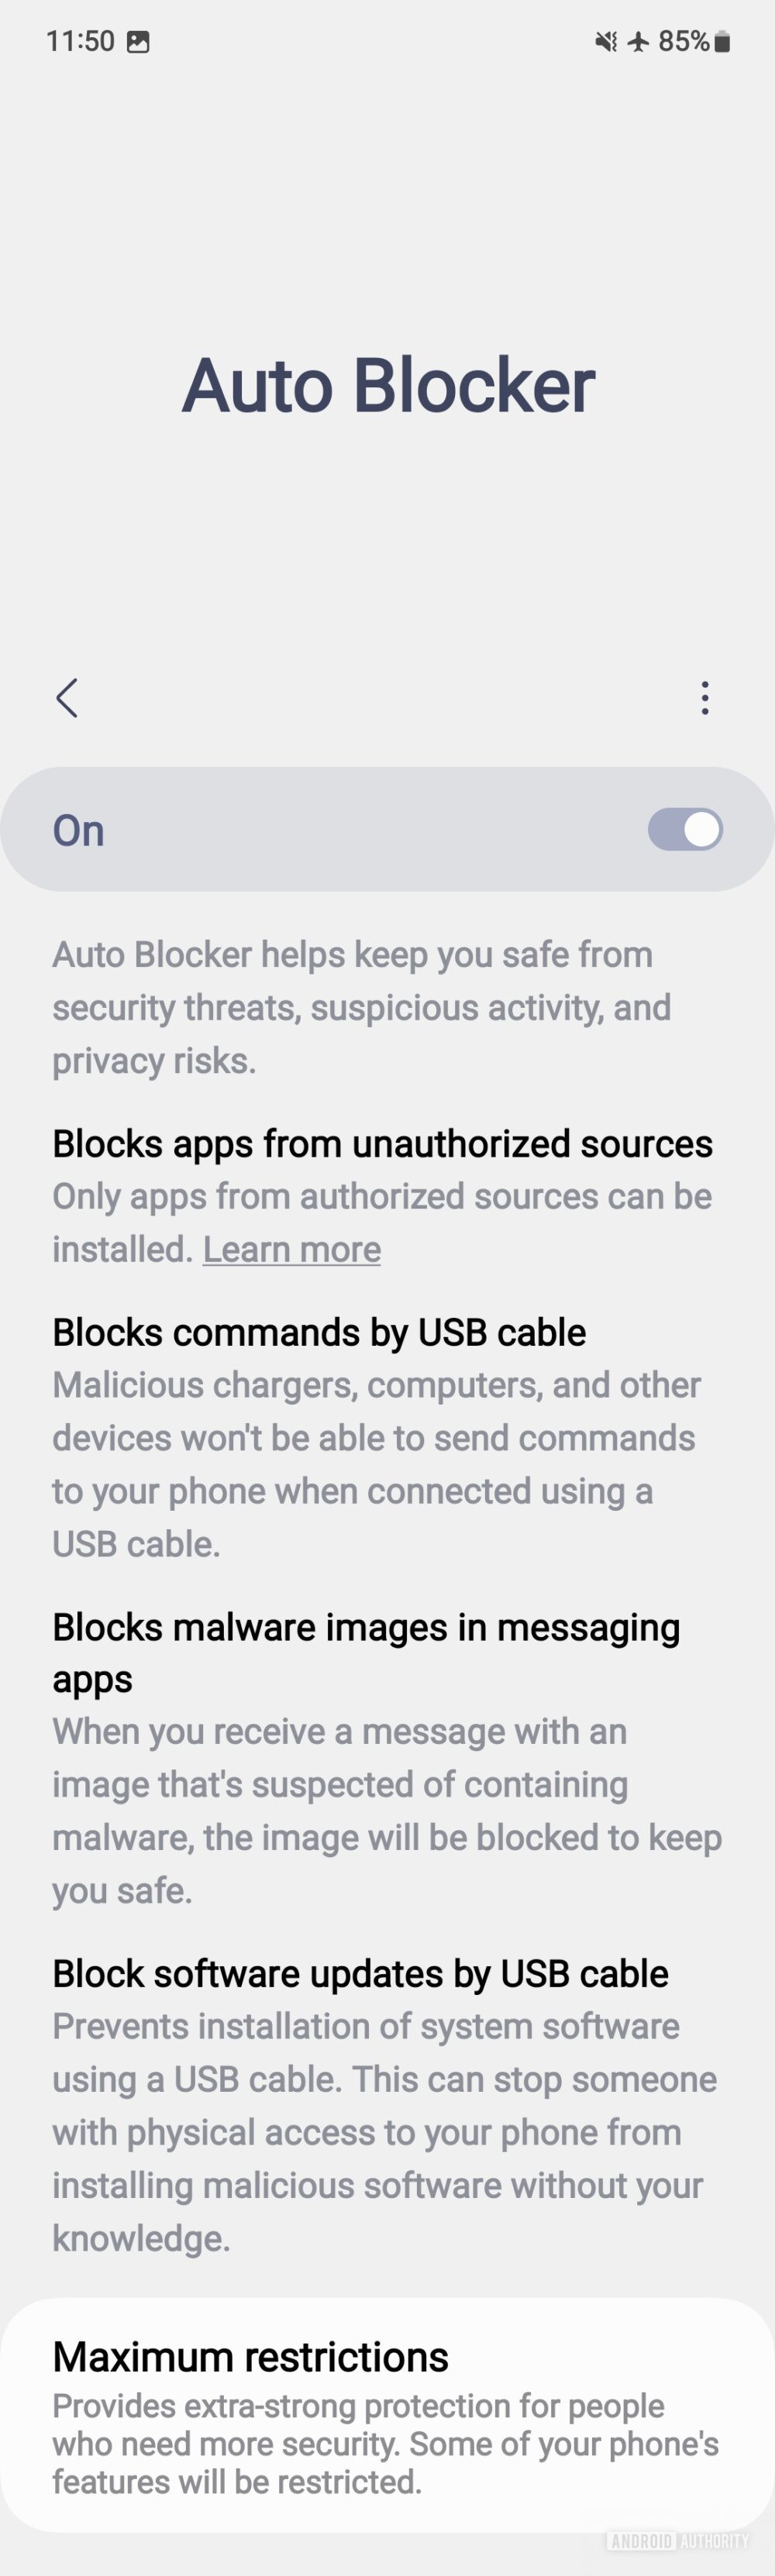This screenshot has width=775, height=2576.
Task: Tap Block software updates by USB cable heading
Action: (360, 1974)
